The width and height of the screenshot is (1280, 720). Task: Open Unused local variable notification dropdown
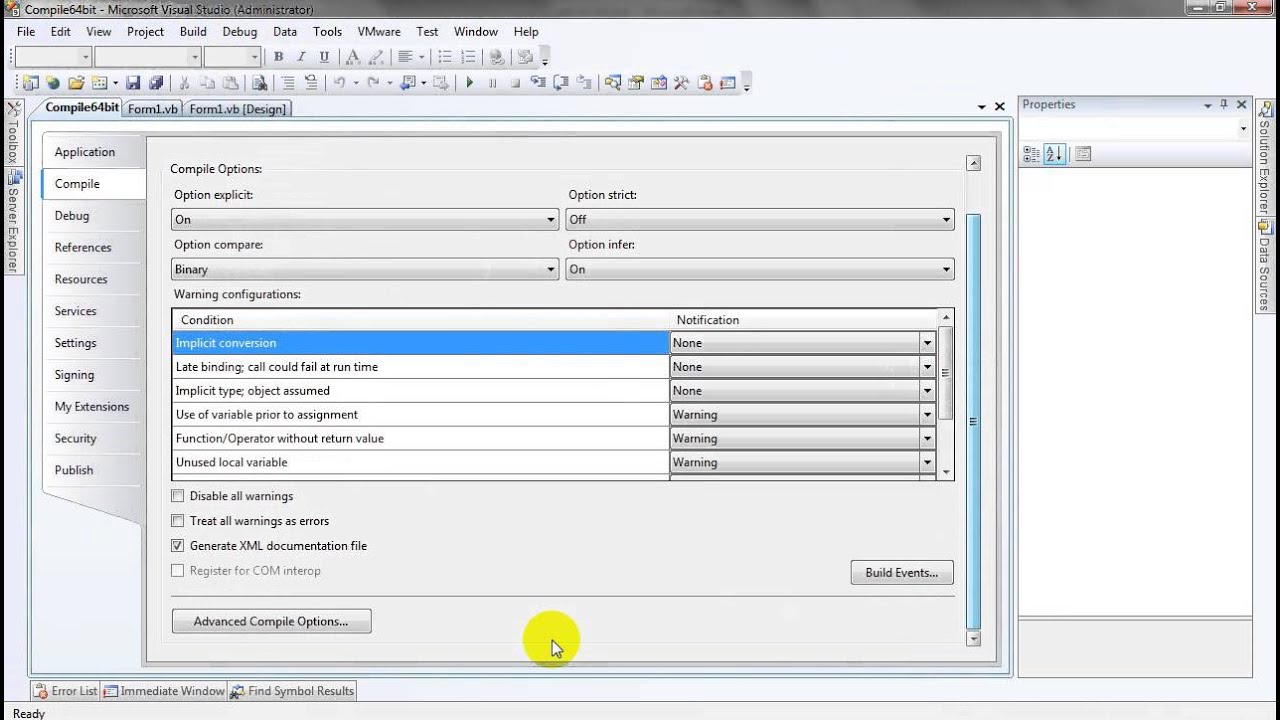click(927, 462)
